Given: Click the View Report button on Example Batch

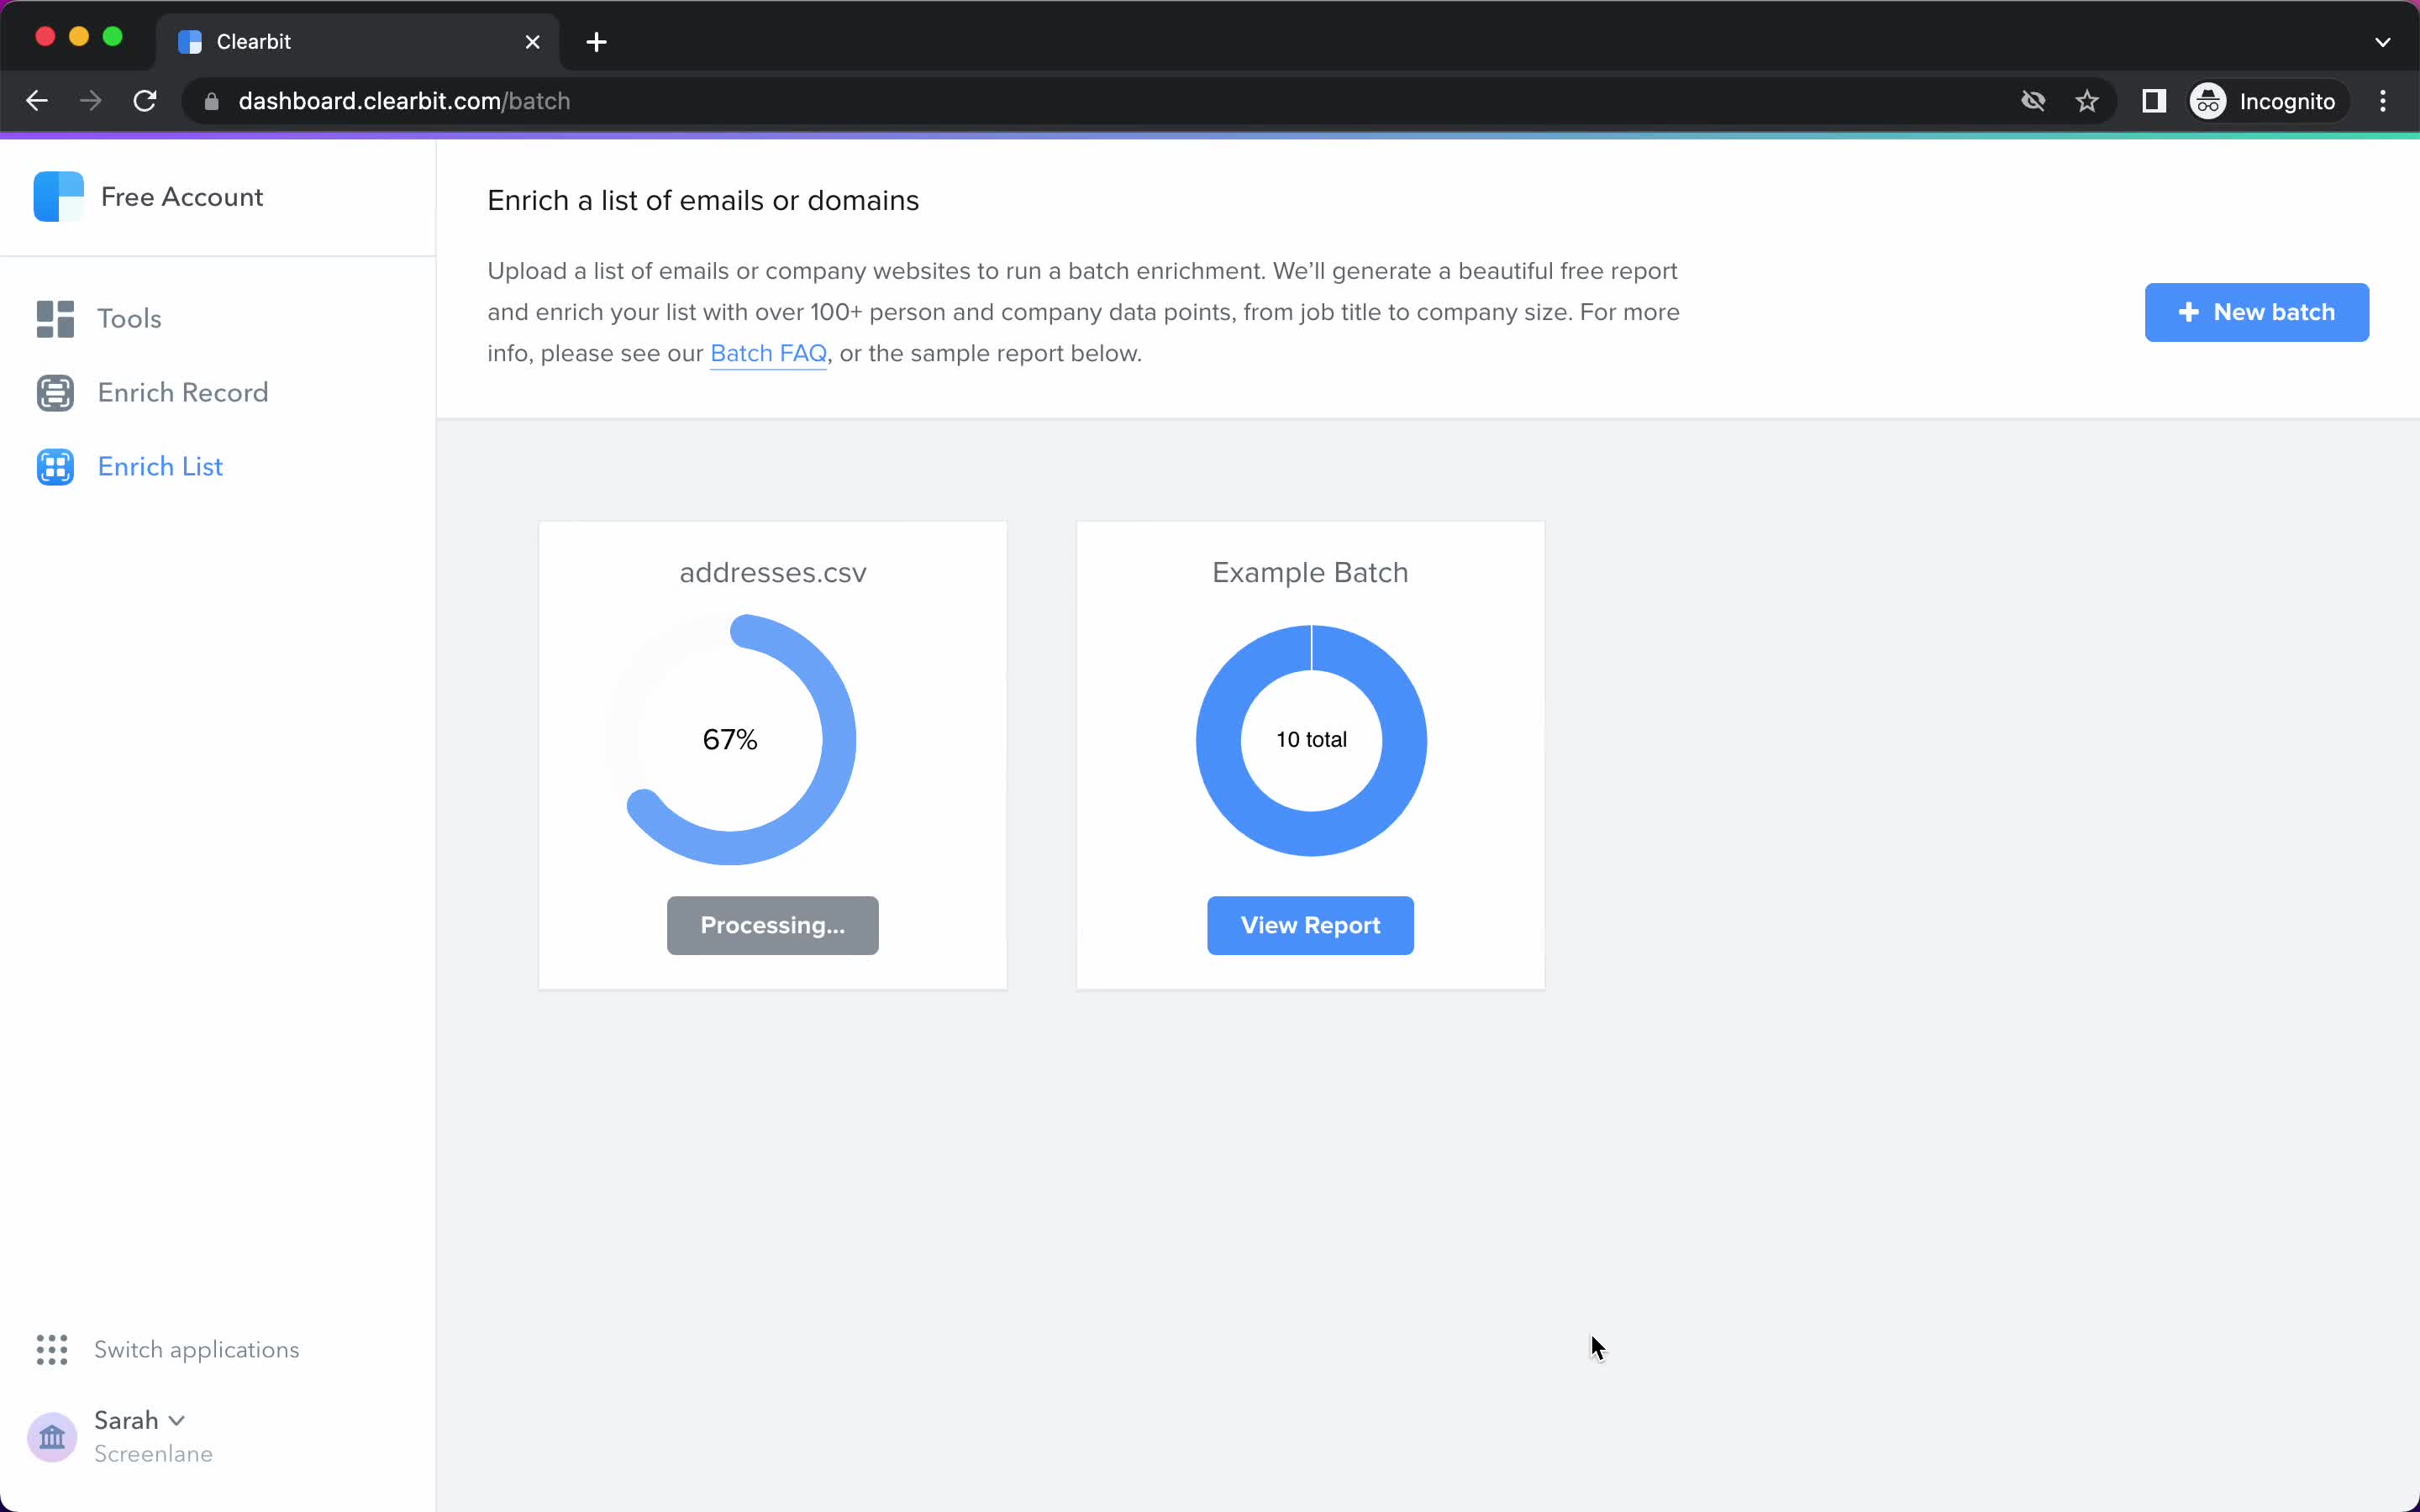Looking at the screenshot, I should click(1310, 925).
